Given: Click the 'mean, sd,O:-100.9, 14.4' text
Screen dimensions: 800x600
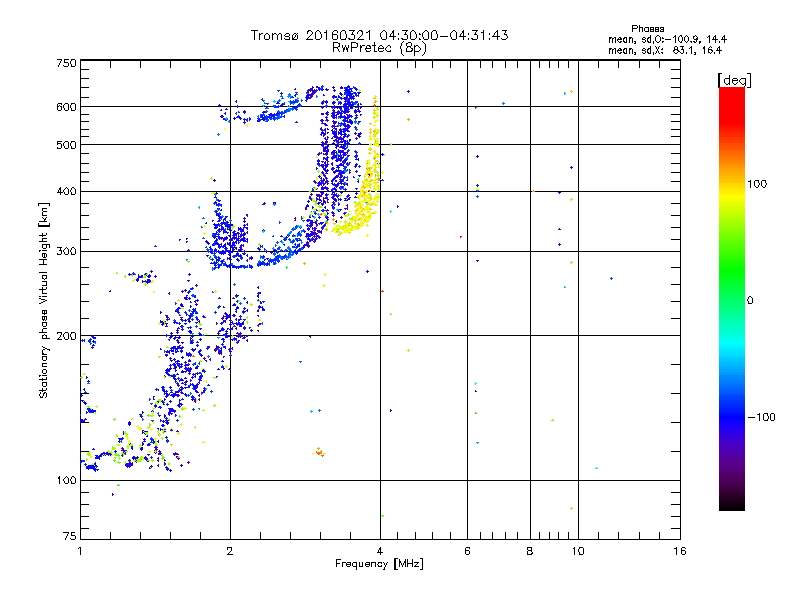Looking at the screenshot, I should [x=667, y=39].
